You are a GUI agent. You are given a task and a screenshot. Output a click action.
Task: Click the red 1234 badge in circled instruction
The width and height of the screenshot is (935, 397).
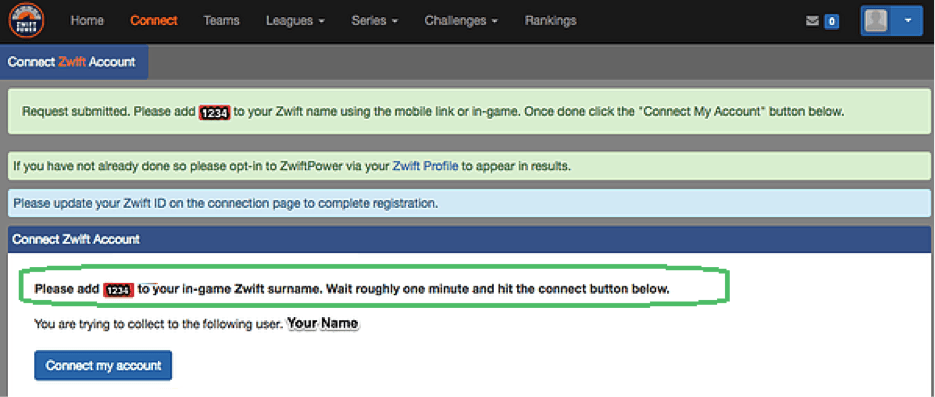tap(118, 290)
